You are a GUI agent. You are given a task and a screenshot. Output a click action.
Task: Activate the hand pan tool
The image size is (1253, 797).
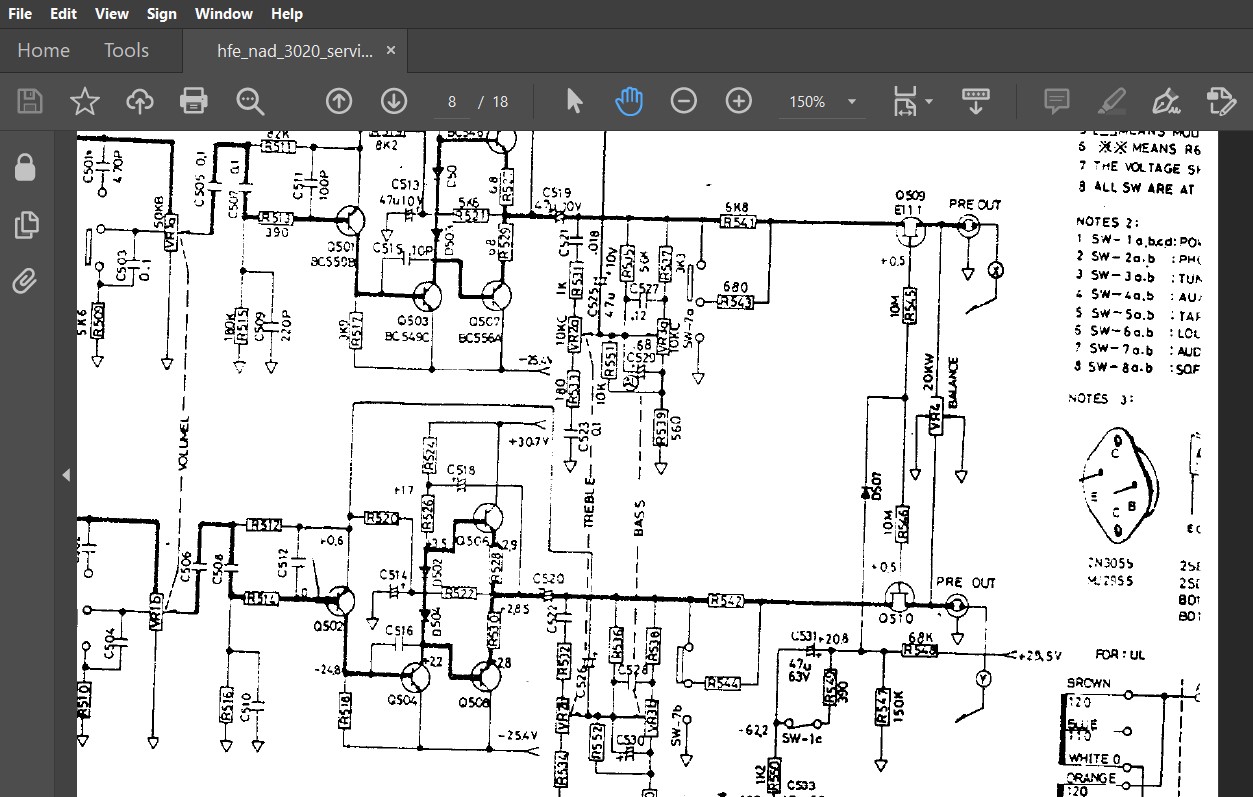point(629,101)
